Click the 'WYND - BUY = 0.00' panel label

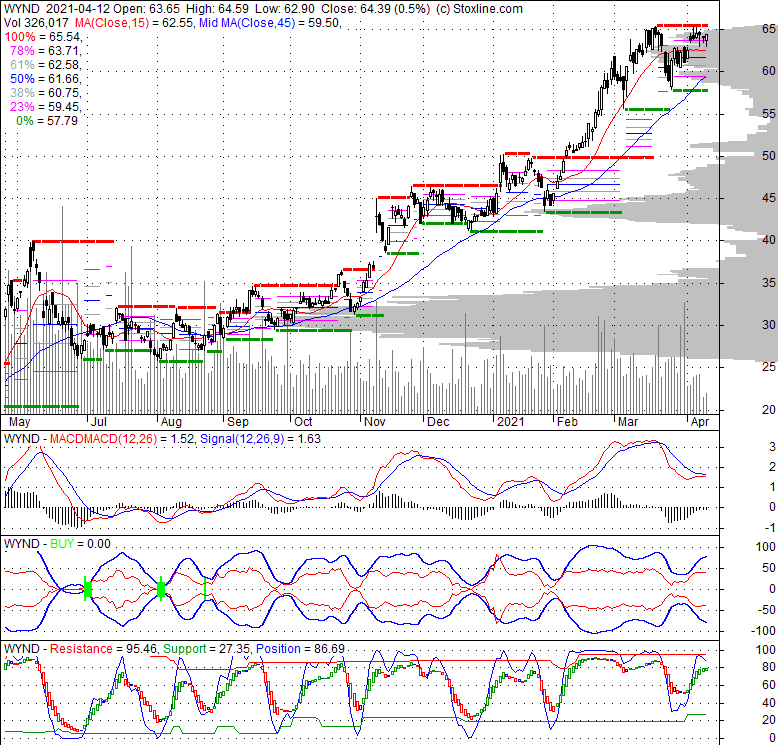coord(57,544)
